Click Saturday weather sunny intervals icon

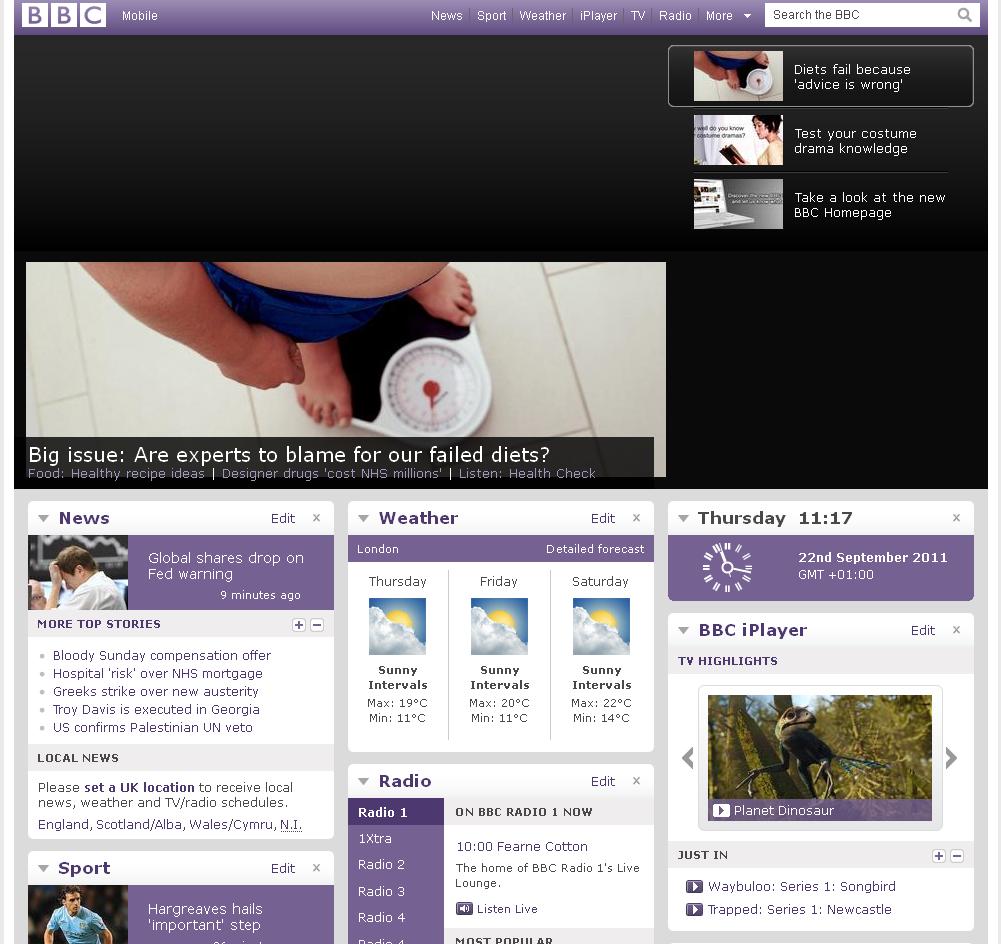[x=601, y=626]
